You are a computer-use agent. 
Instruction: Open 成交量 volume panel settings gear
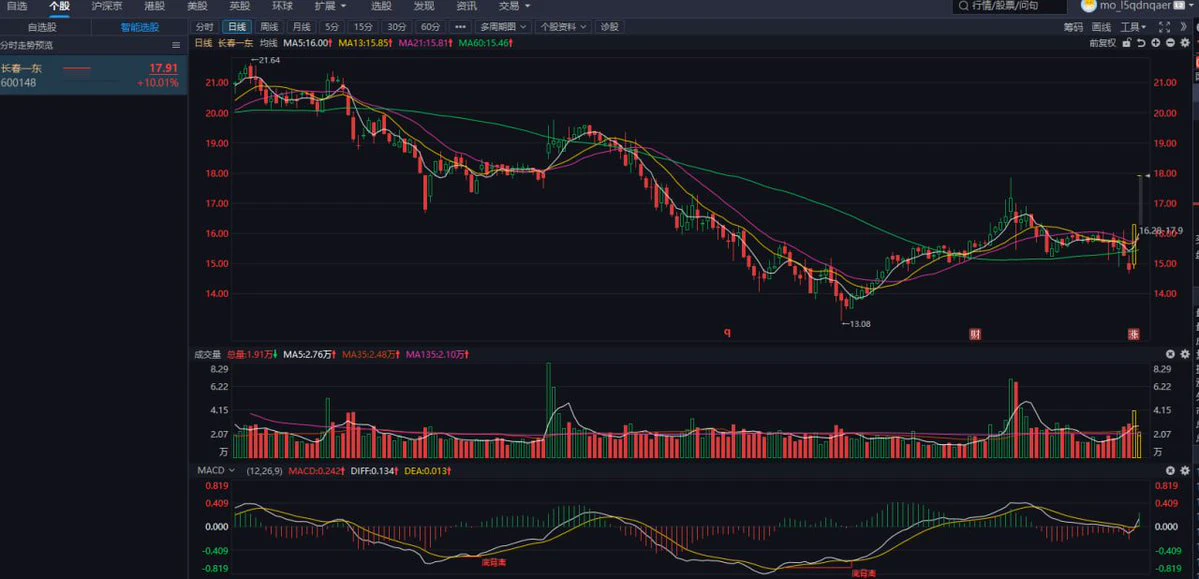(1184, 354)
